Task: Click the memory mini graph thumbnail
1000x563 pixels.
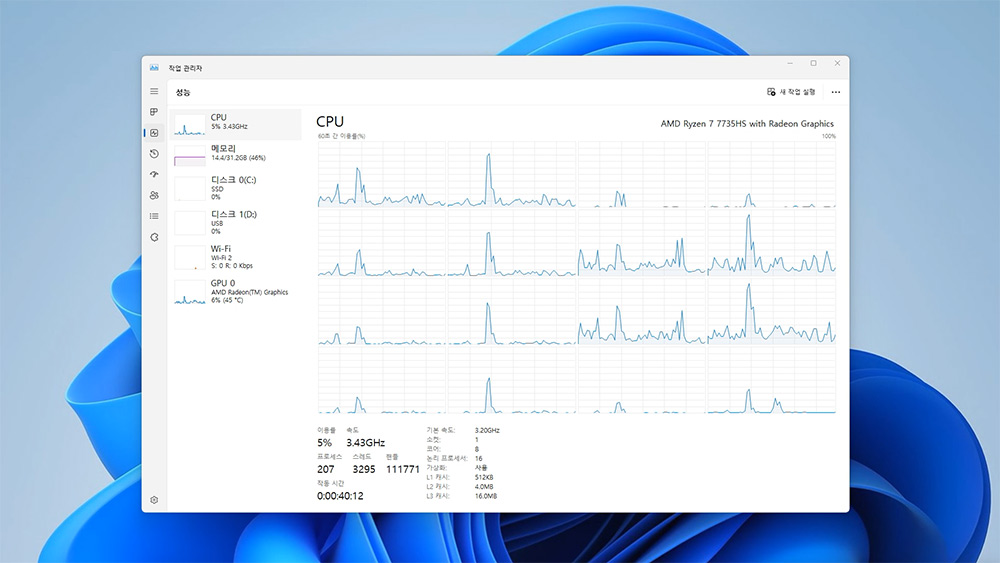Action: (x=189, y=156)
